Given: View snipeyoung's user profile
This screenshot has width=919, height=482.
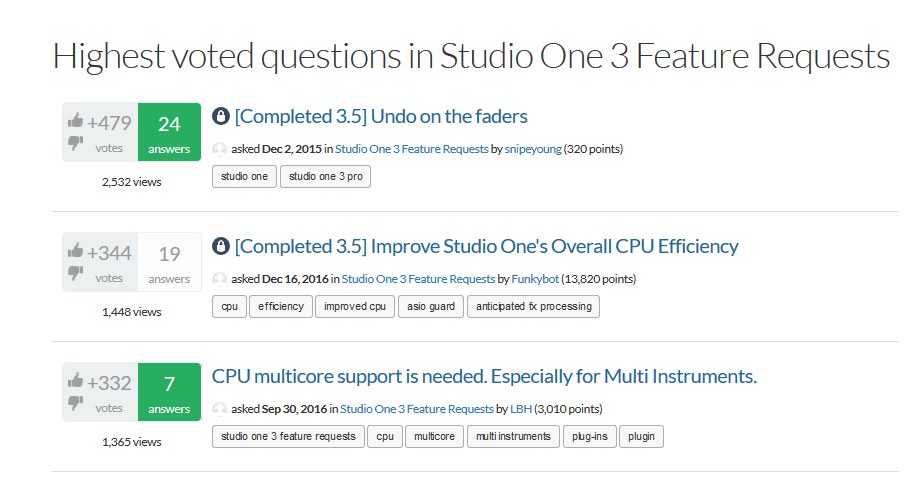Looking at the screenshot, I should 533,149.
